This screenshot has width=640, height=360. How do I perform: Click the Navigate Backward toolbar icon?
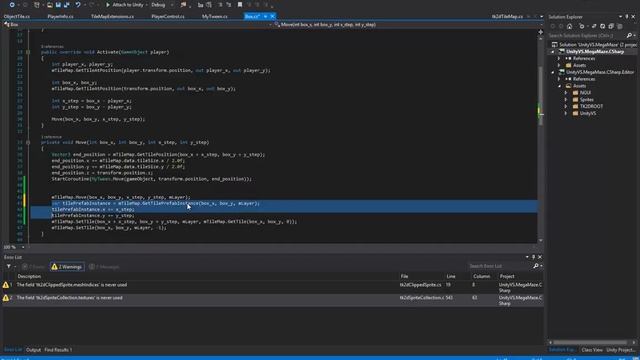coord(12,5)
